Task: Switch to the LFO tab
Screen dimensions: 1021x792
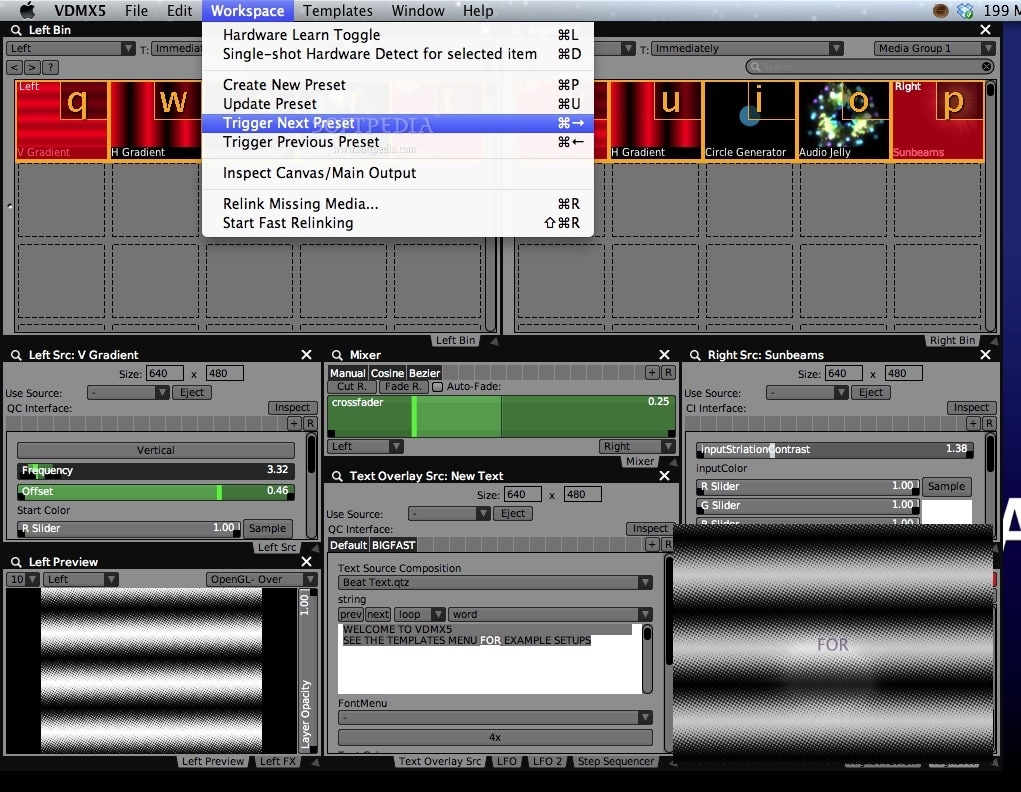Action: point(506,761)
